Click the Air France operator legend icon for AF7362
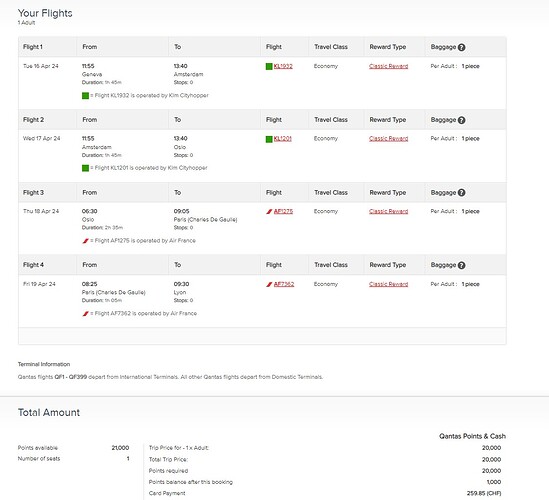The height and width of the screenshot is (500, 549). click(x=85, y=314)
